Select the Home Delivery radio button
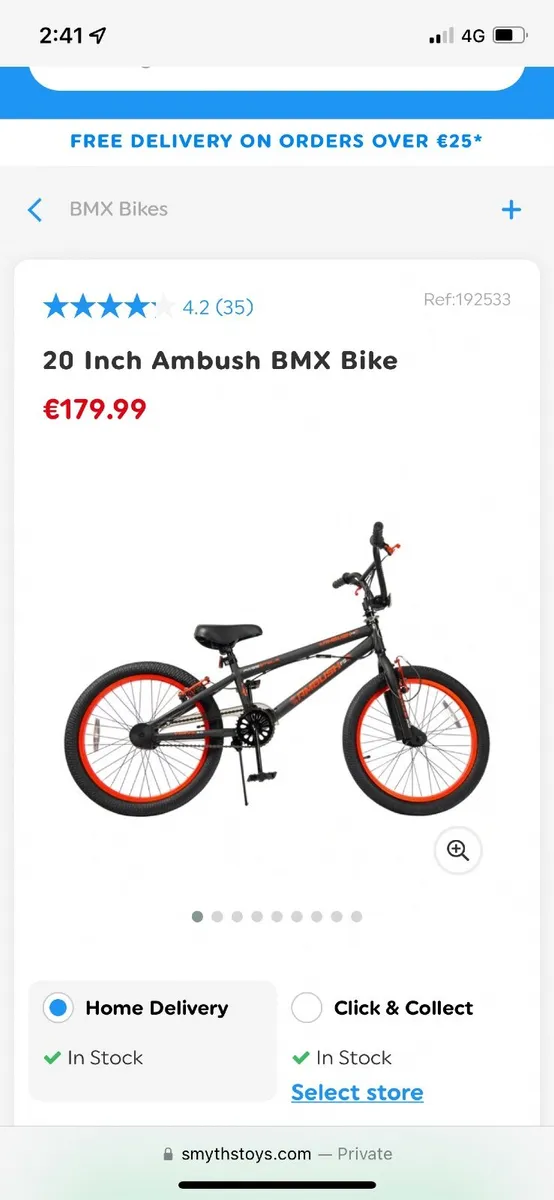This screenshot has height=1200, width=554. (x=58, y=1008)
